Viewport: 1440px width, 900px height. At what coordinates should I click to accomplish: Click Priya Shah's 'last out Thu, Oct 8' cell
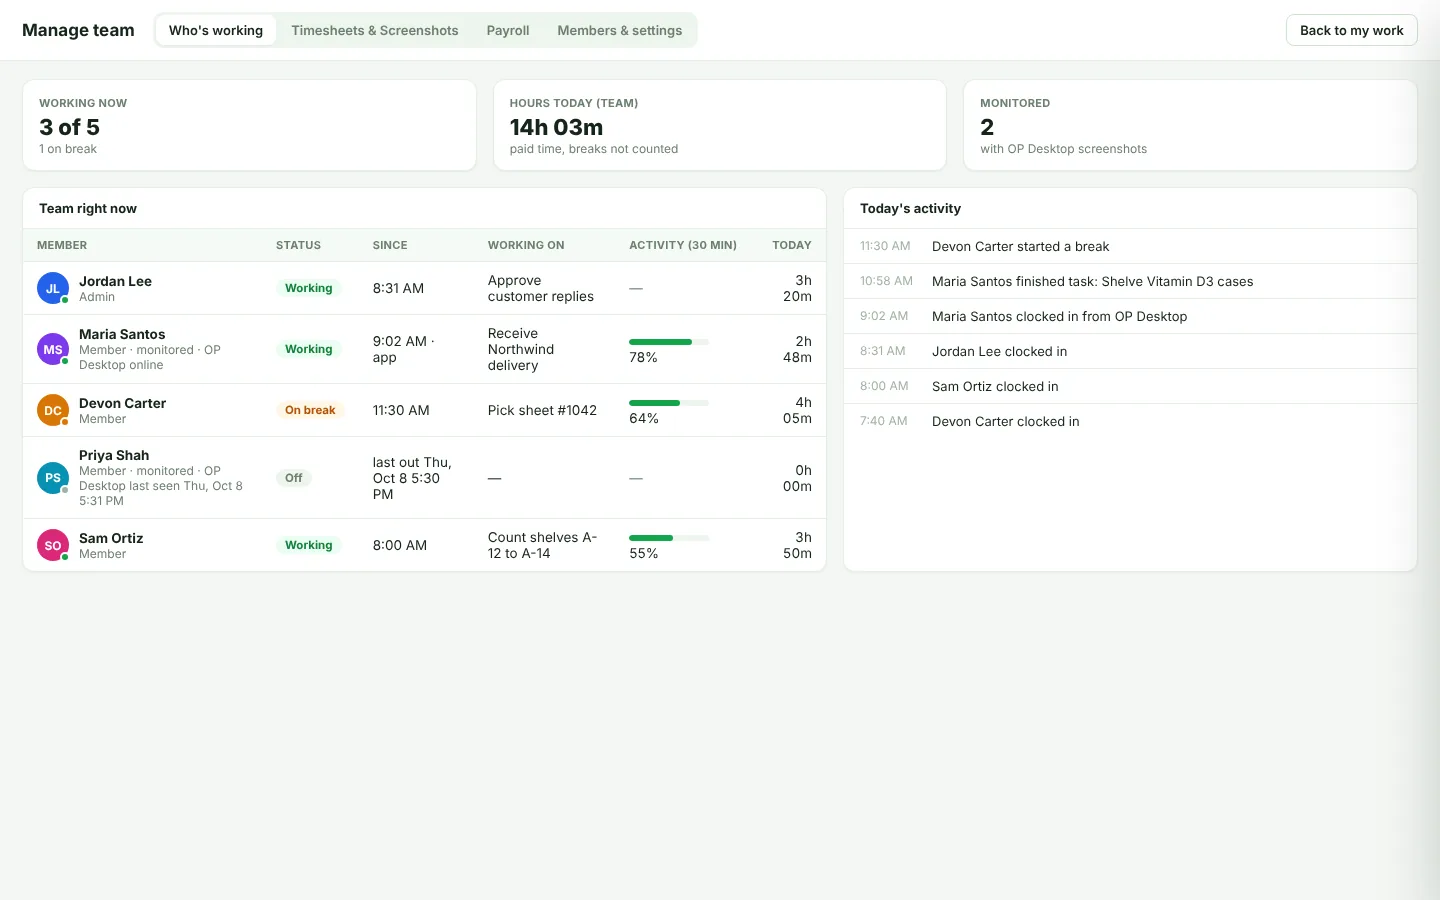pyautogui.click(x=412, y=478)
